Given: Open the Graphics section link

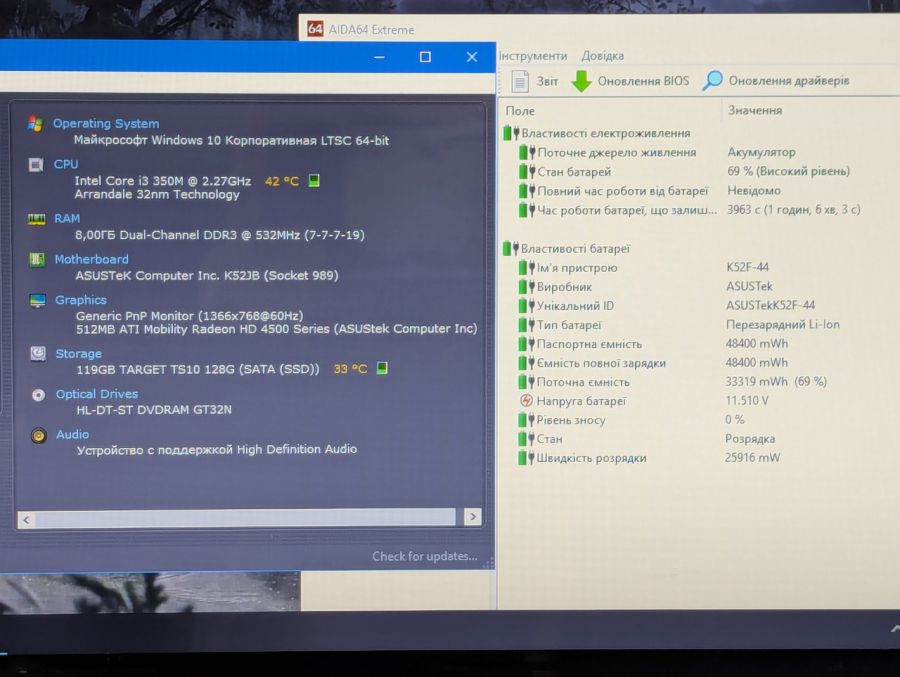Looking at the screenshot, I should pyautogui.click(x=81, y=300).
